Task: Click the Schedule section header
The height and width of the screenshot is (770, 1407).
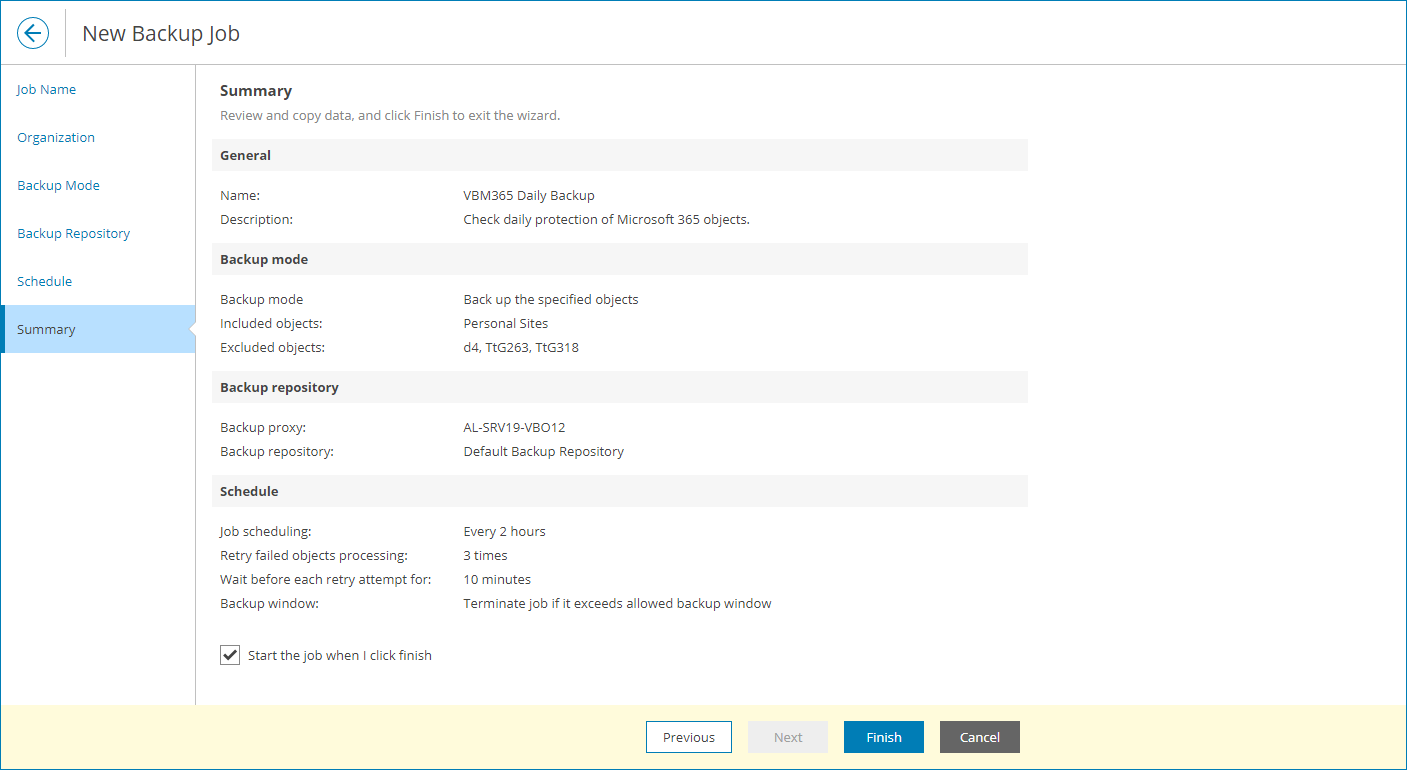Action: click(x=249, y=491)
